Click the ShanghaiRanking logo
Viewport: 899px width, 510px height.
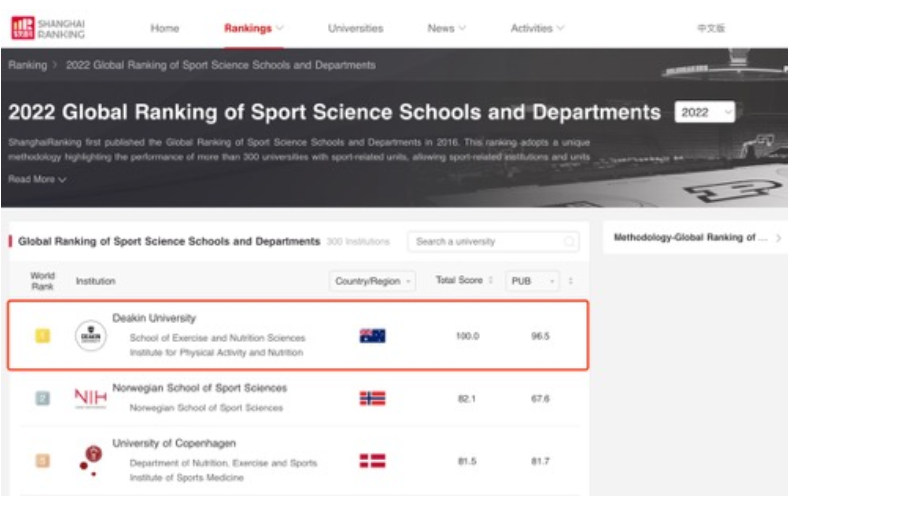(x=48, y=28)
